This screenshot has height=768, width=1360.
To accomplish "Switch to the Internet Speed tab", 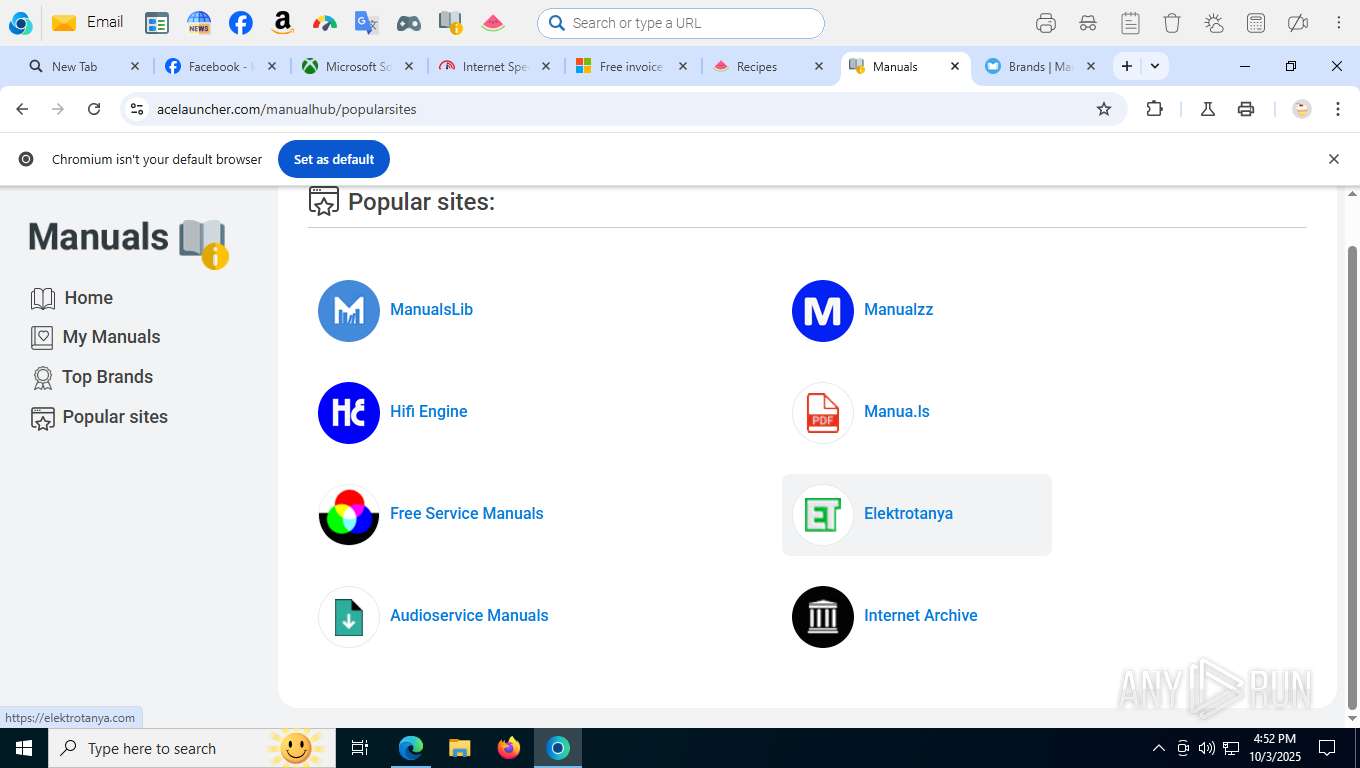I will [494, 67].
